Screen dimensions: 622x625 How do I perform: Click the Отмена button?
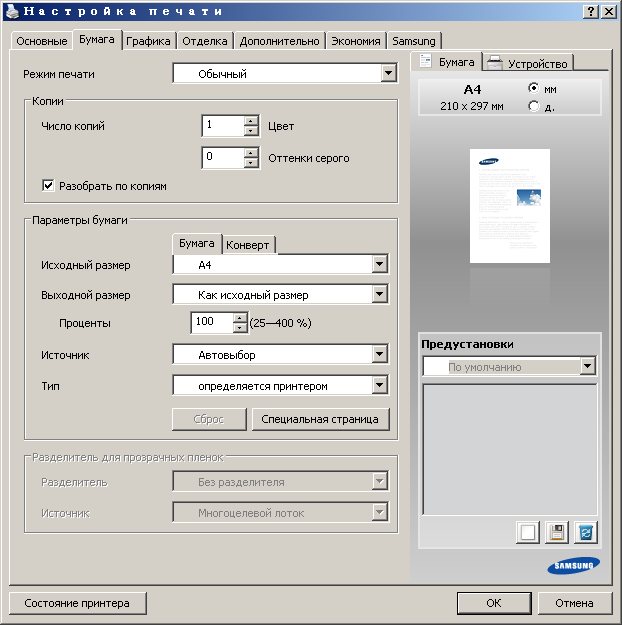575,603
